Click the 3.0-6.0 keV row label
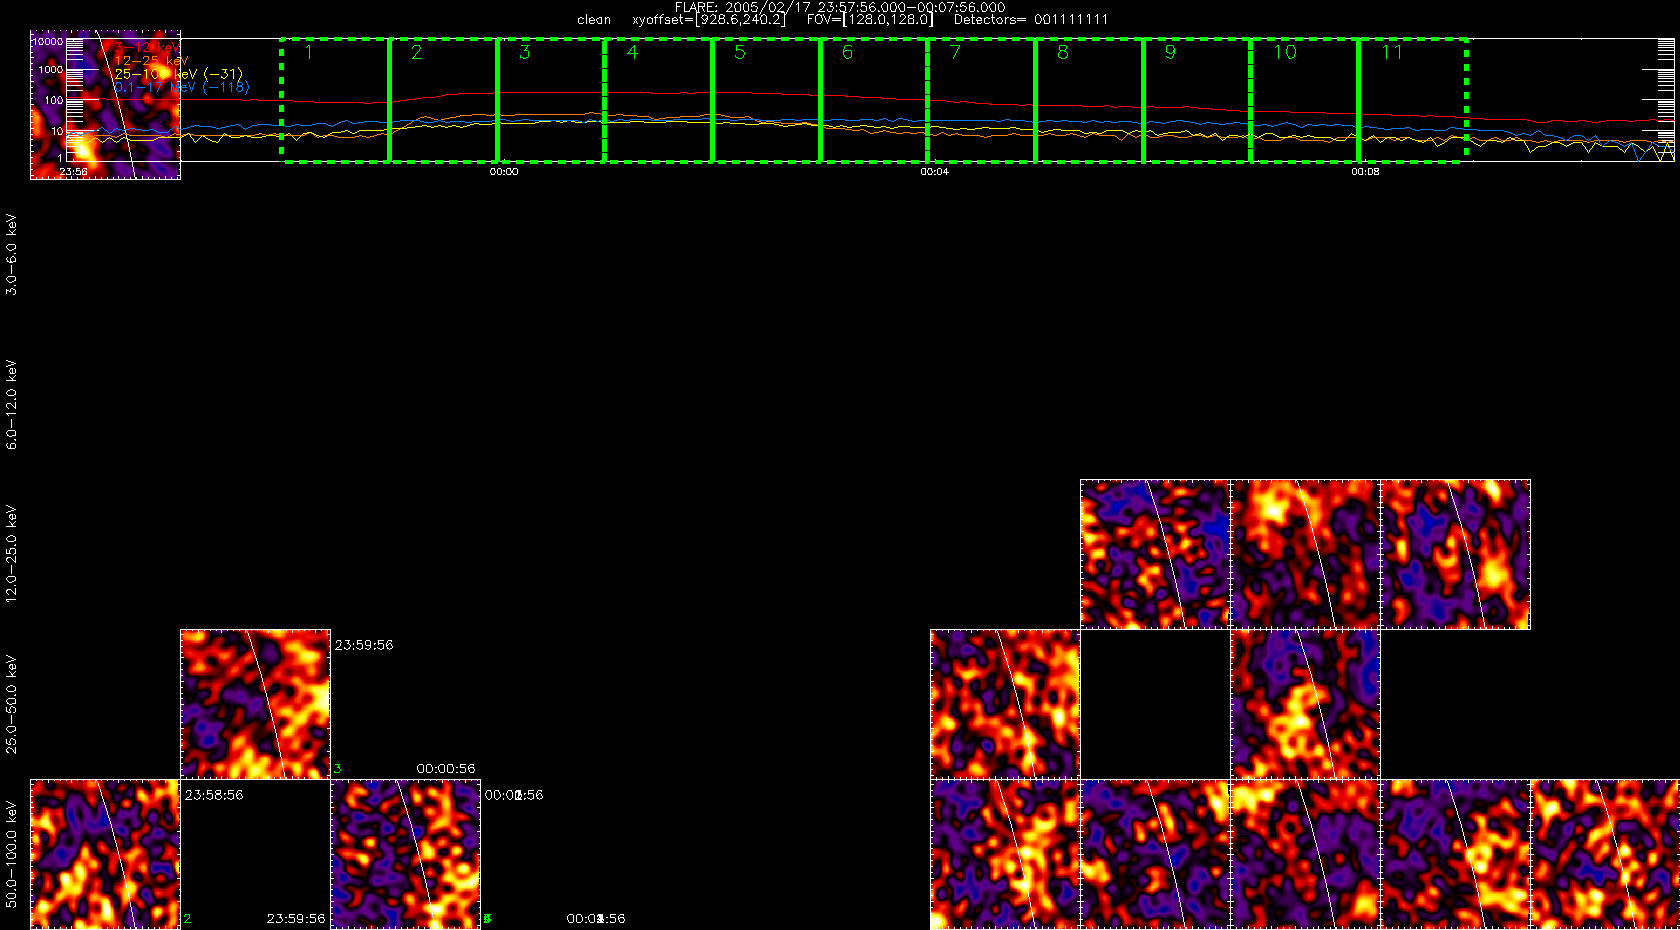Screen dimensions: 1680x930 [12, 254]
